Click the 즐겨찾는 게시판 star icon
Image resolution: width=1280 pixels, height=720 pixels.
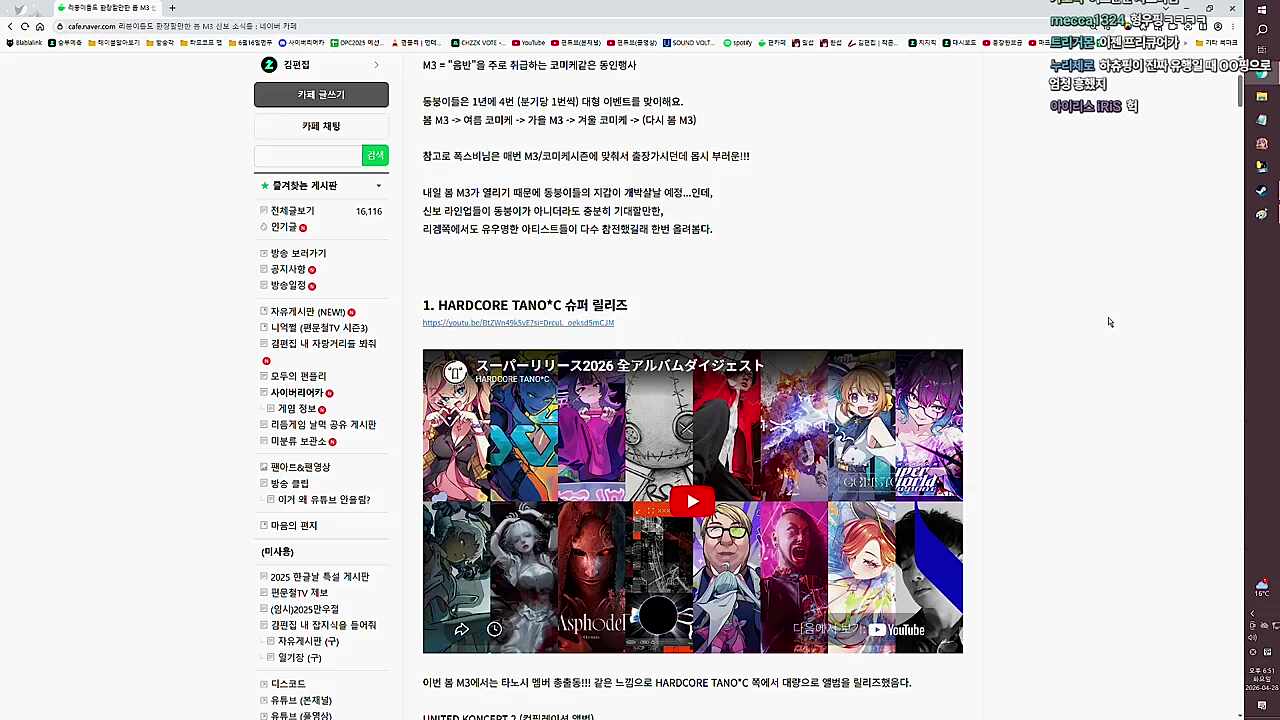265,186
